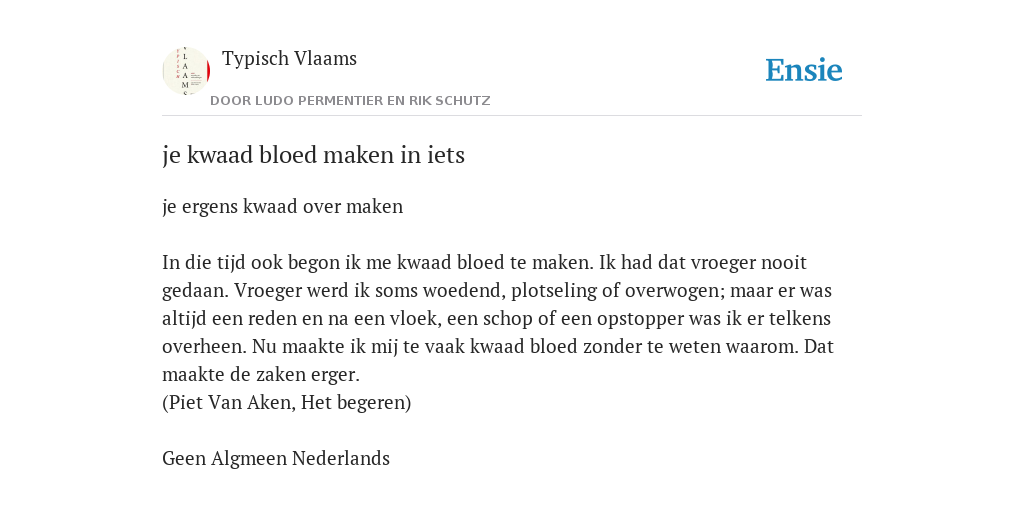This screenshot has width=1024, height=512.
Task: Click the line starting 'gedaan. Vroeger werd ik'
Action: [x=497, y=291]
